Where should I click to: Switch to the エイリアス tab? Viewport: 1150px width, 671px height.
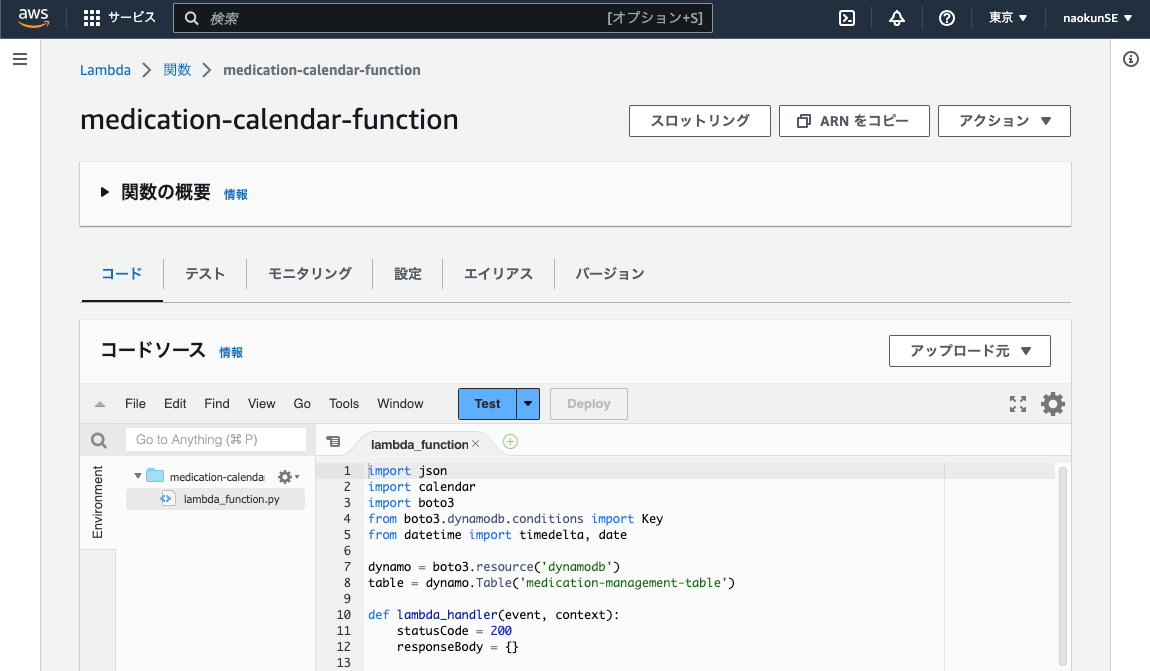coord(498,274)
